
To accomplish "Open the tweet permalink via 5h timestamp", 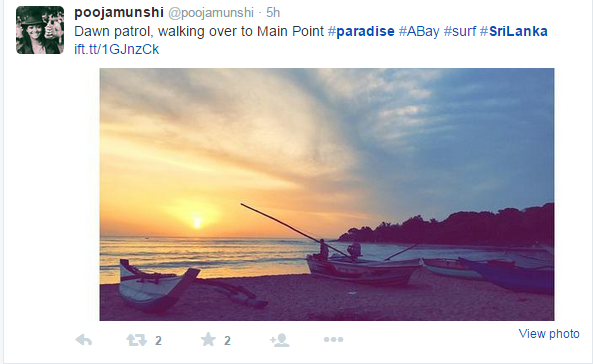I will pos(273,12).
